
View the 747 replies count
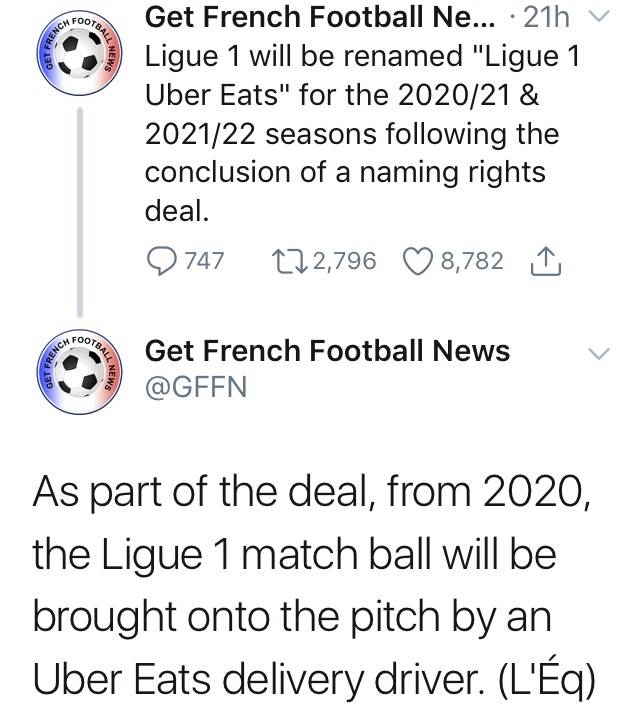point(204,261)
